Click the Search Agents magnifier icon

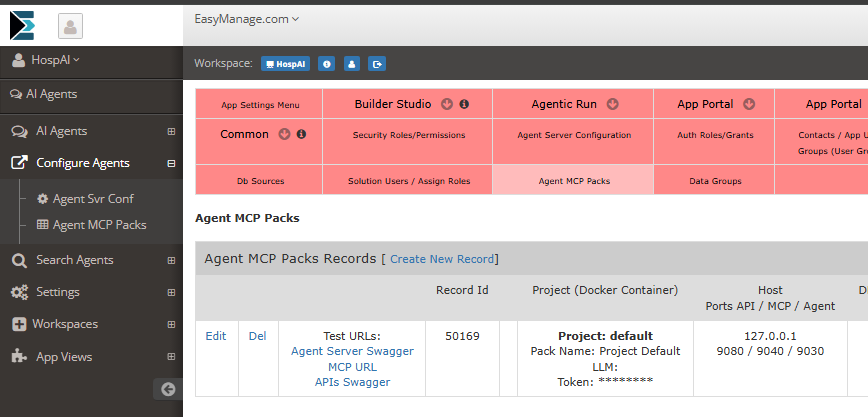pos(19,260)
